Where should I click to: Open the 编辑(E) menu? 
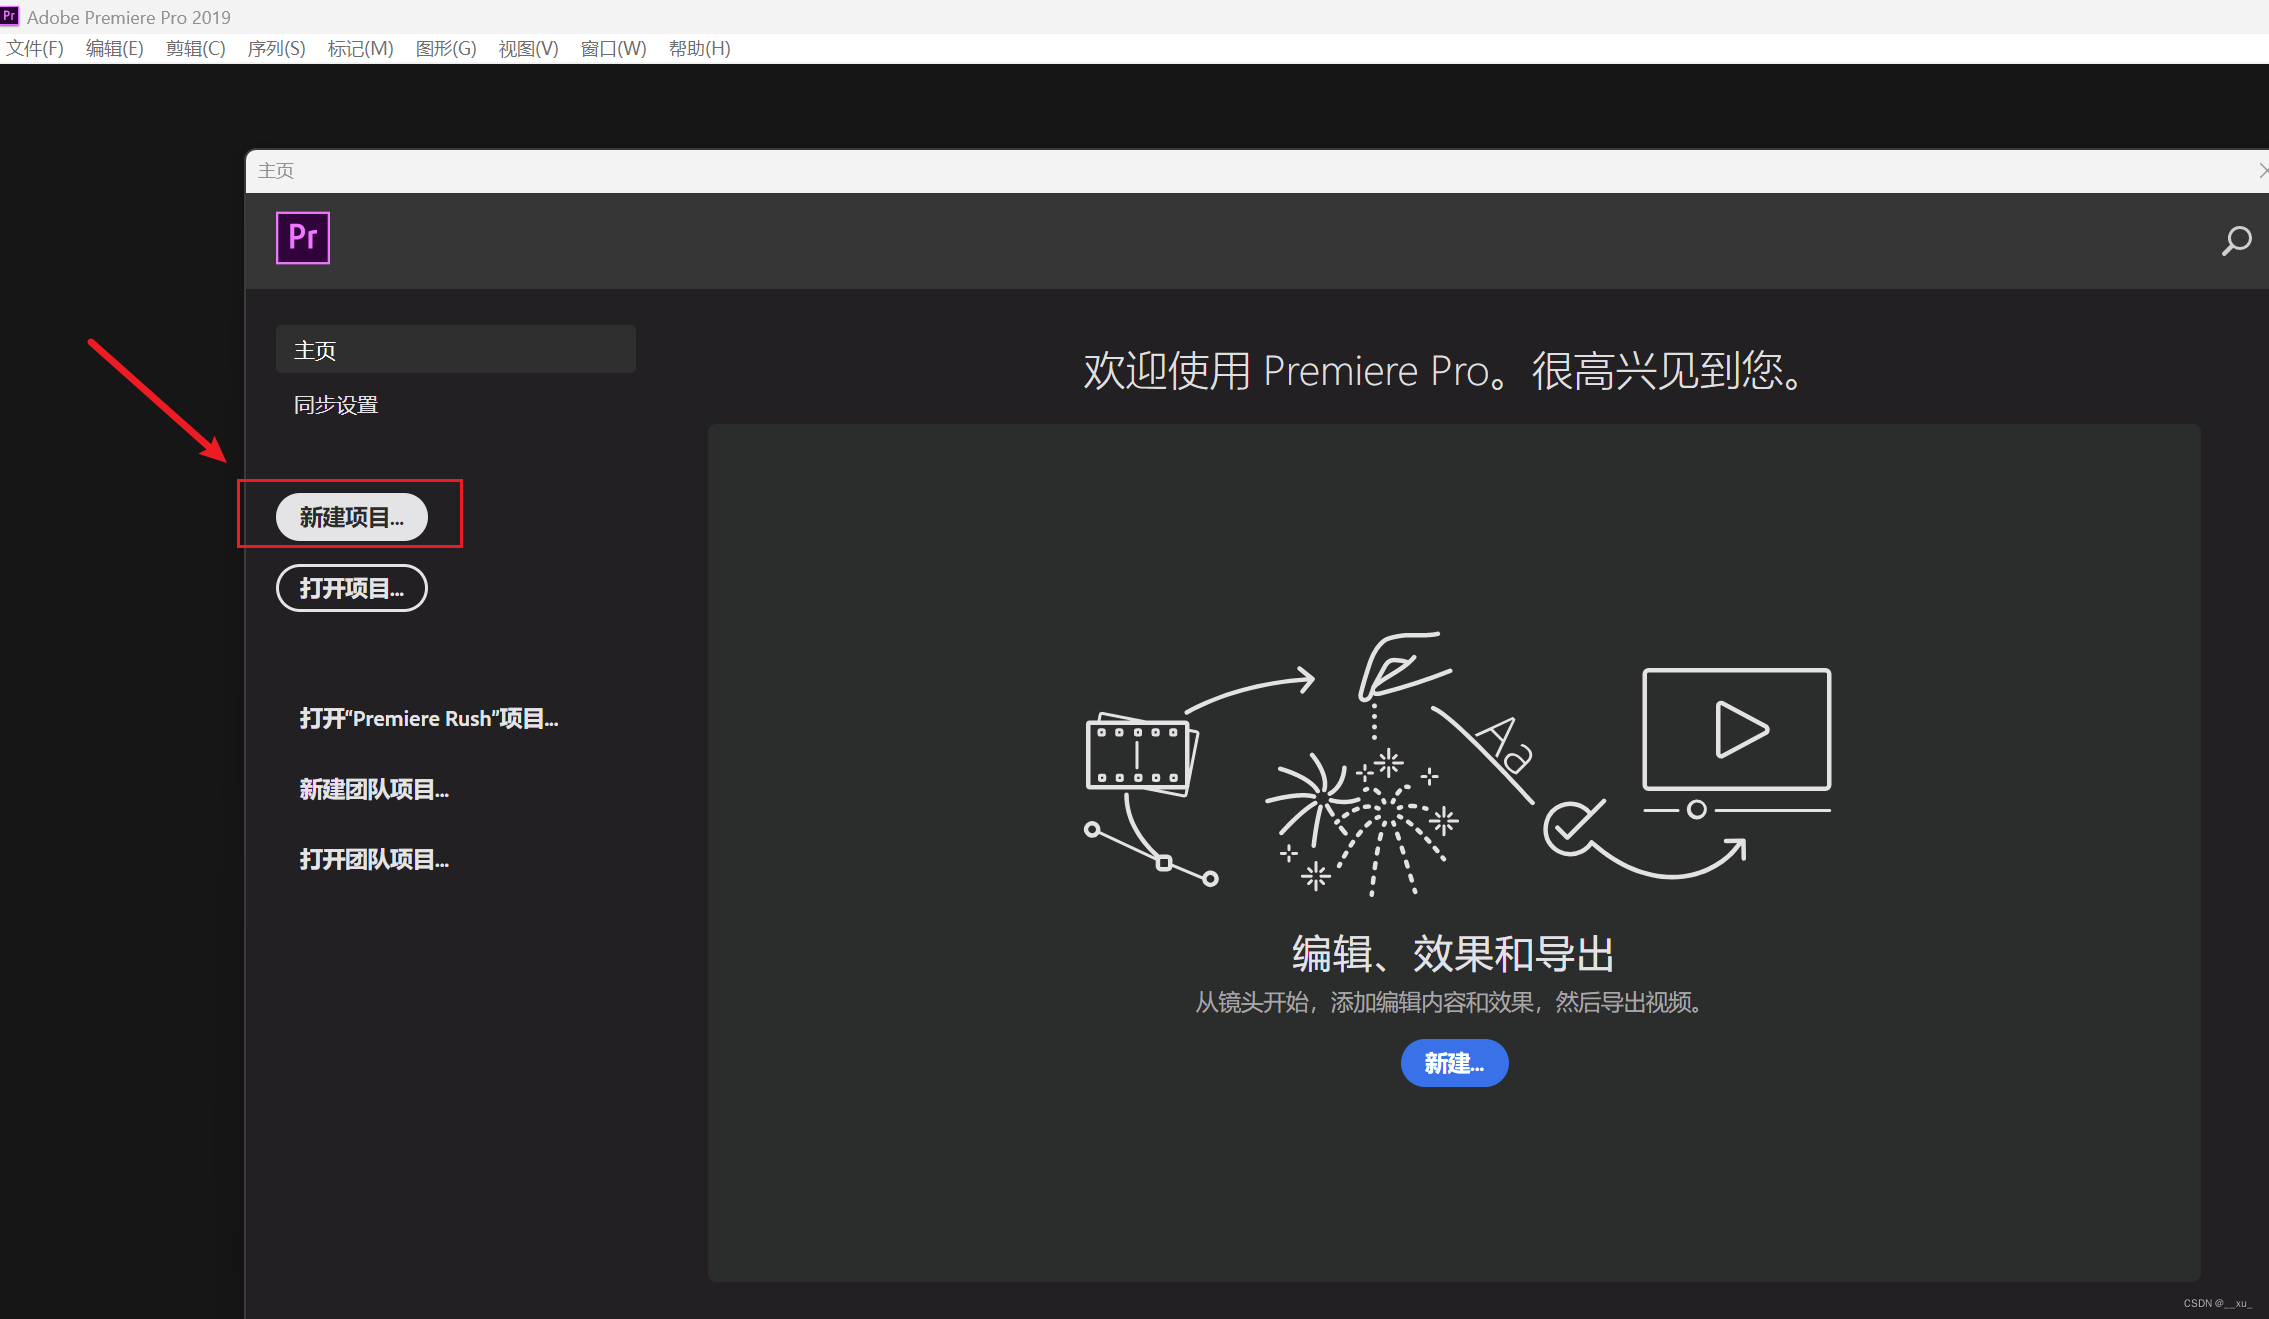click(115, 49)
